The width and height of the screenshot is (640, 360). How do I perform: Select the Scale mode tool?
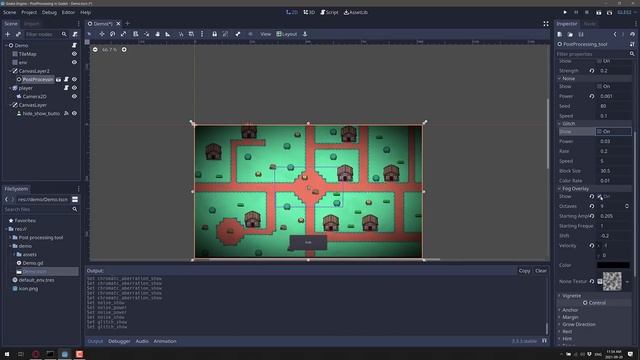123,34
